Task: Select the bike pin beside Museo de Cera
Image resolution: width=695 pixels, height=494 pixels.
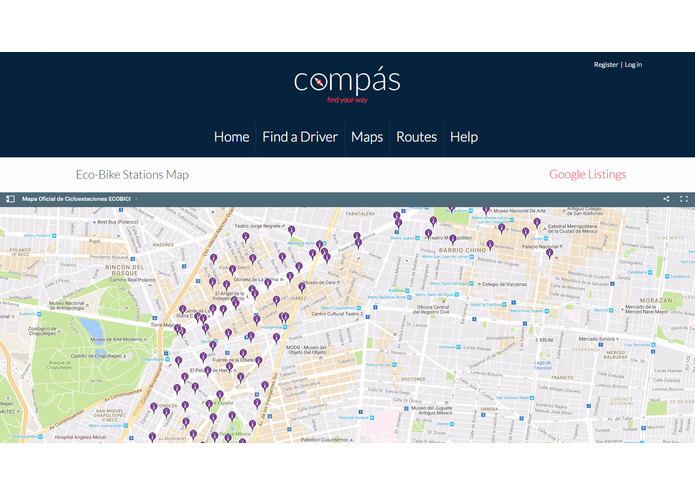Action: (301, 288)
